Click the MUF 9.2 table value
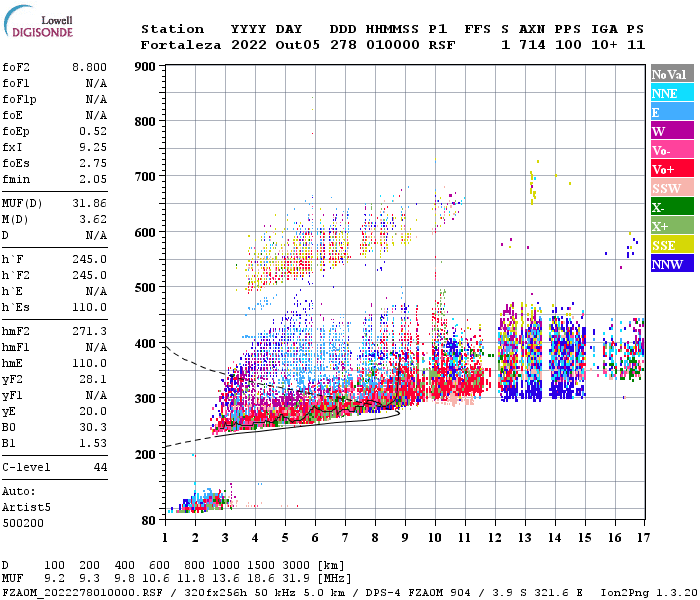The height and width of the screenshot is (600, 700). coord(54,578)
